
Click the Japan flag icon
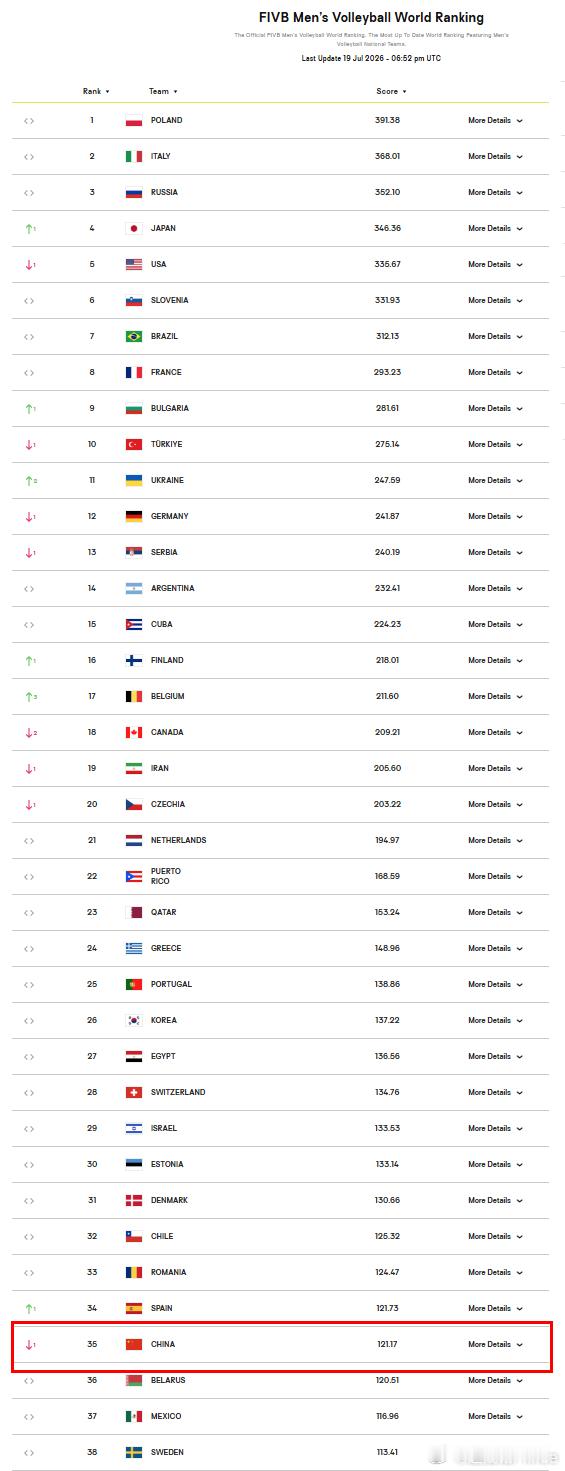pos(134,228)
